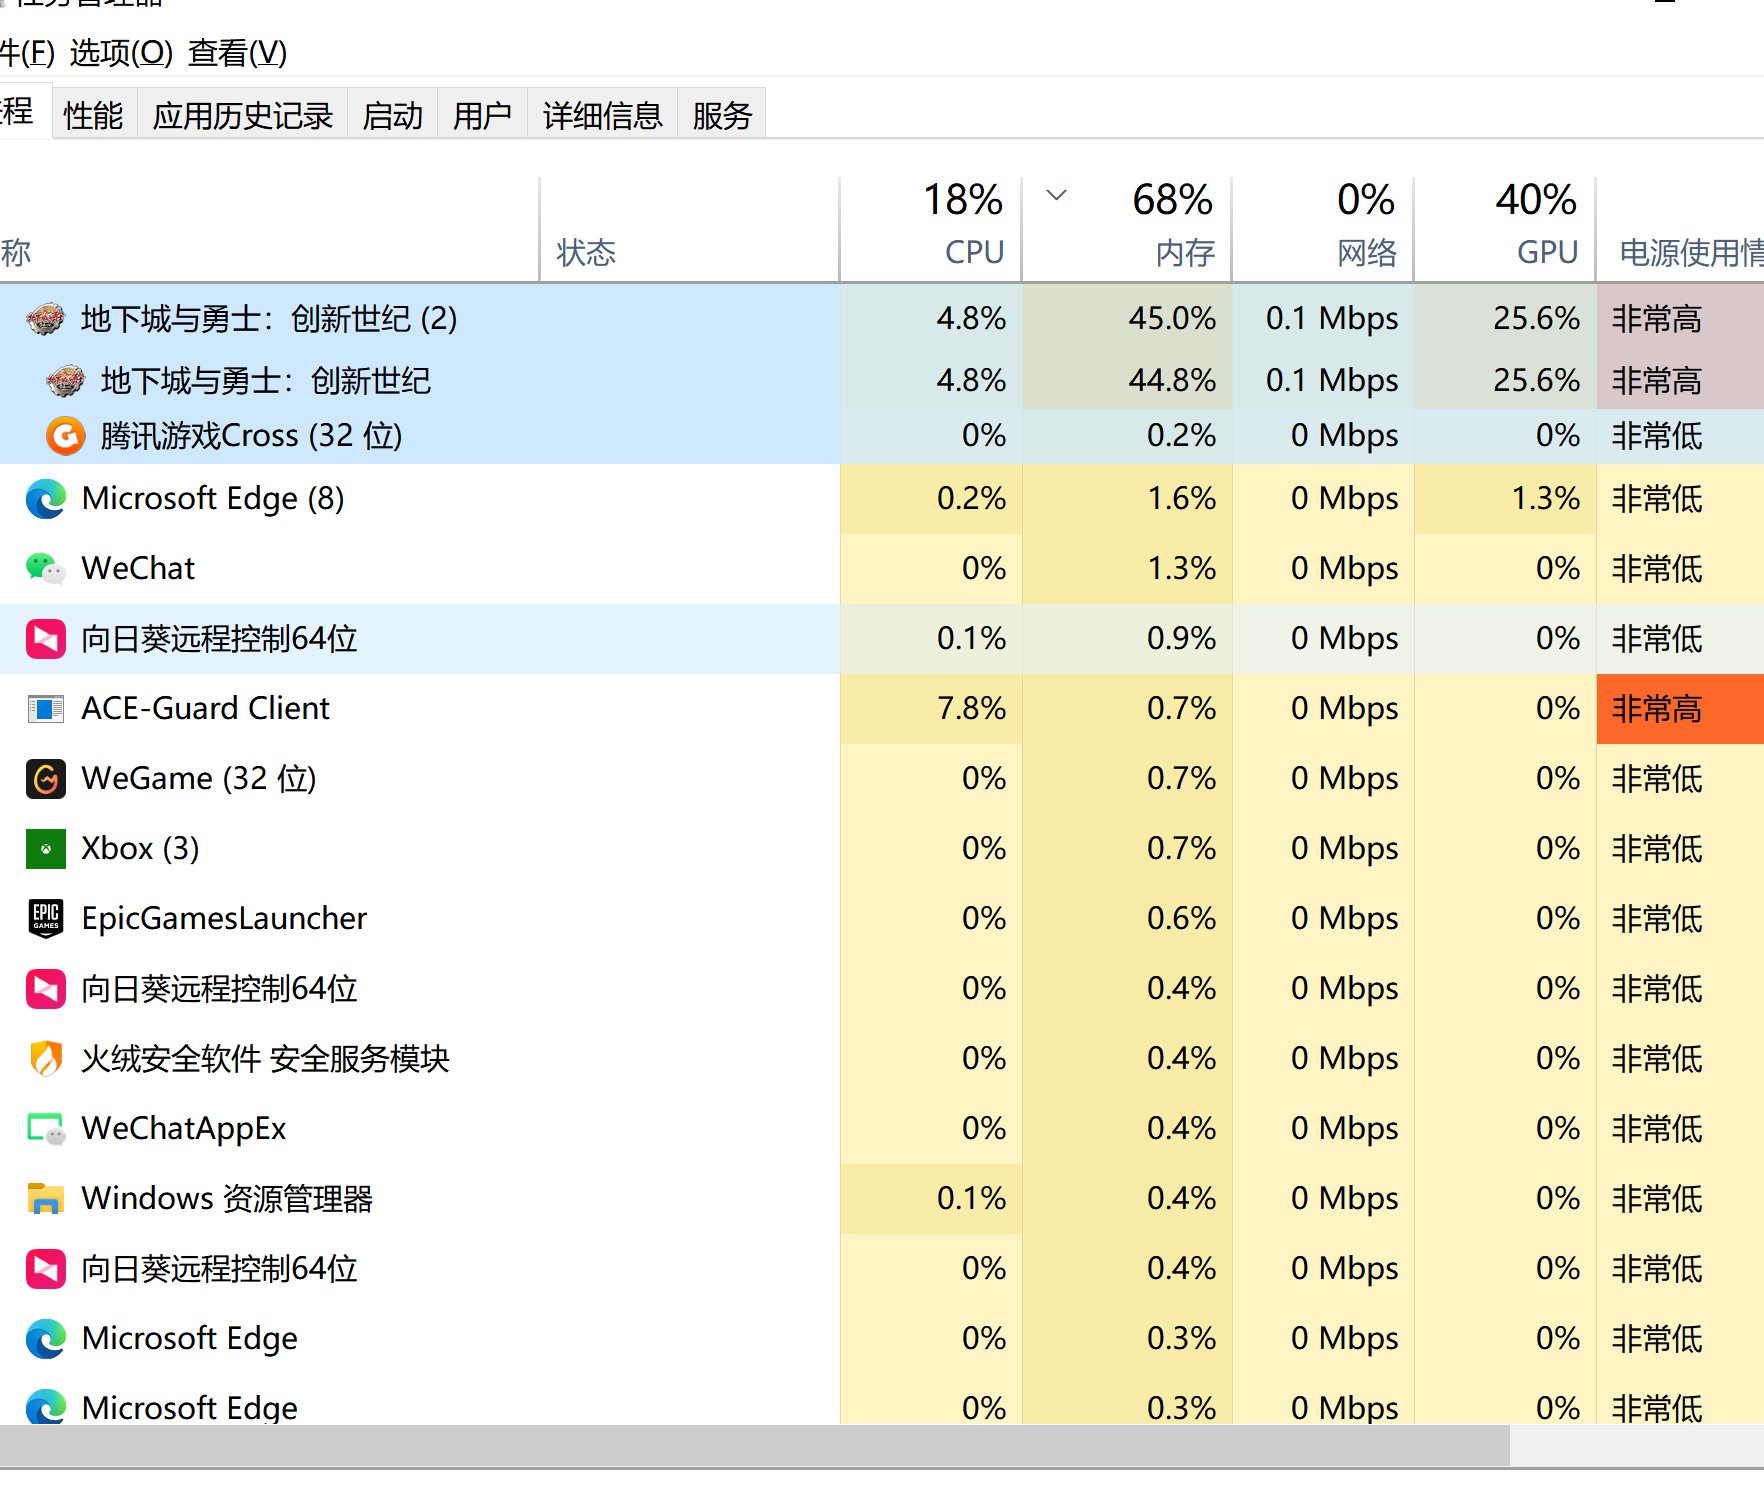This screenshot has height=1494, width=1764.
Task: Select the 地下城与勇士: 创新世纪 (2) row
Action: click(x=882, y=319)
